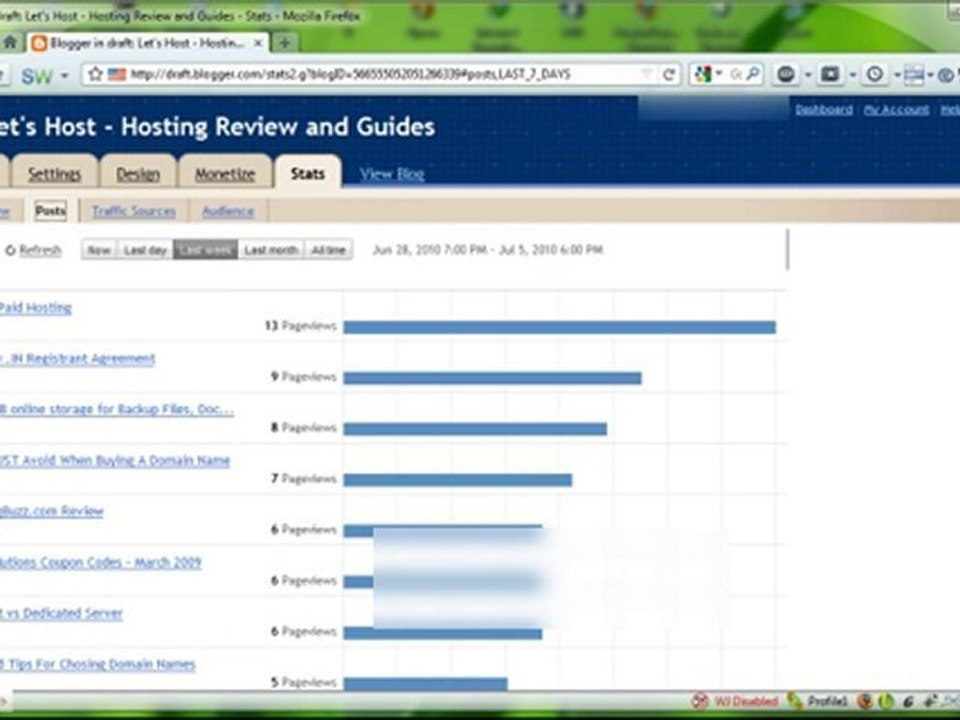Open a new tab with the plus button
The width and height of the screenshot is (960, 720).
285,43
